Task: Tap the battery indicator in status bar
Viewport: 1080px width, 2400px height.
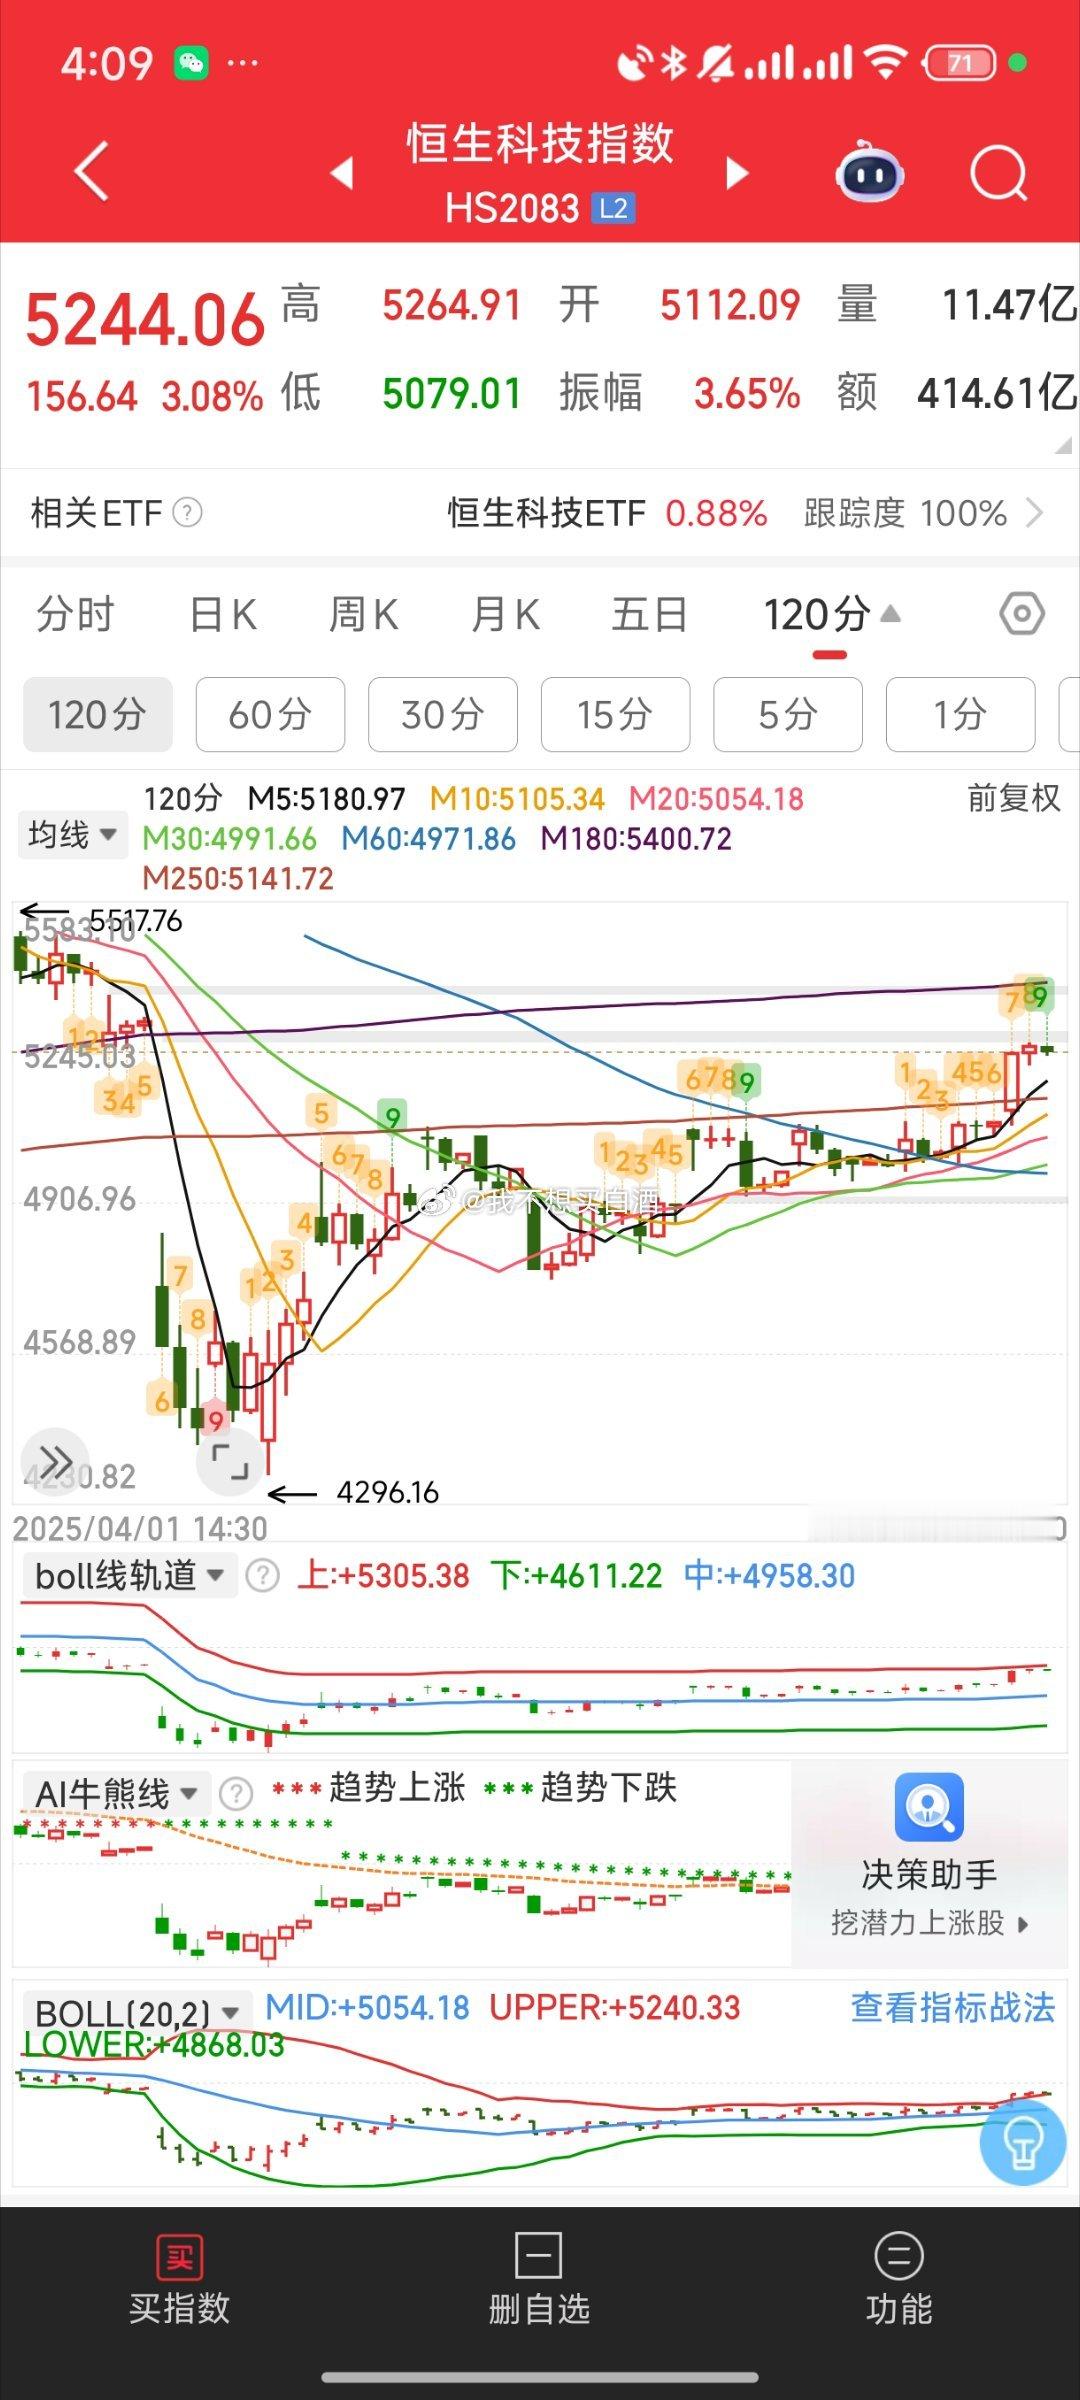Action: pos(961,63)
